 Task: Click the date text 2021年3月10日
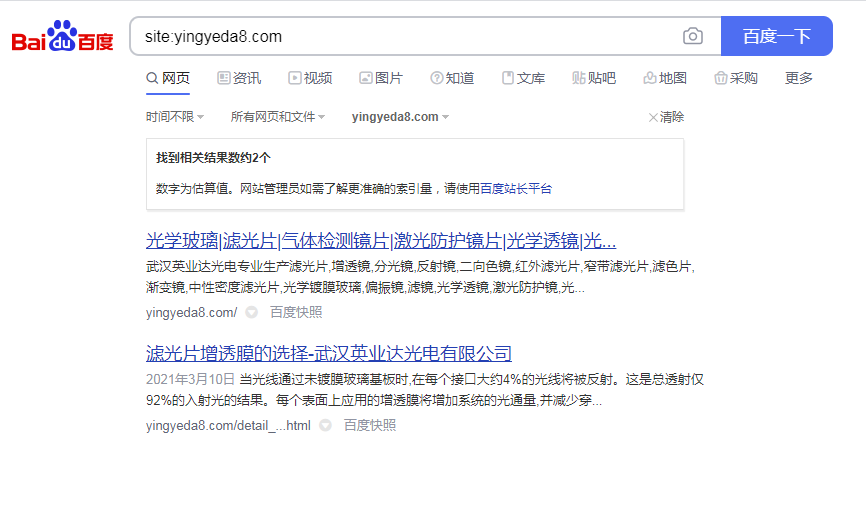pyautogui.click(x=191, y=379)
